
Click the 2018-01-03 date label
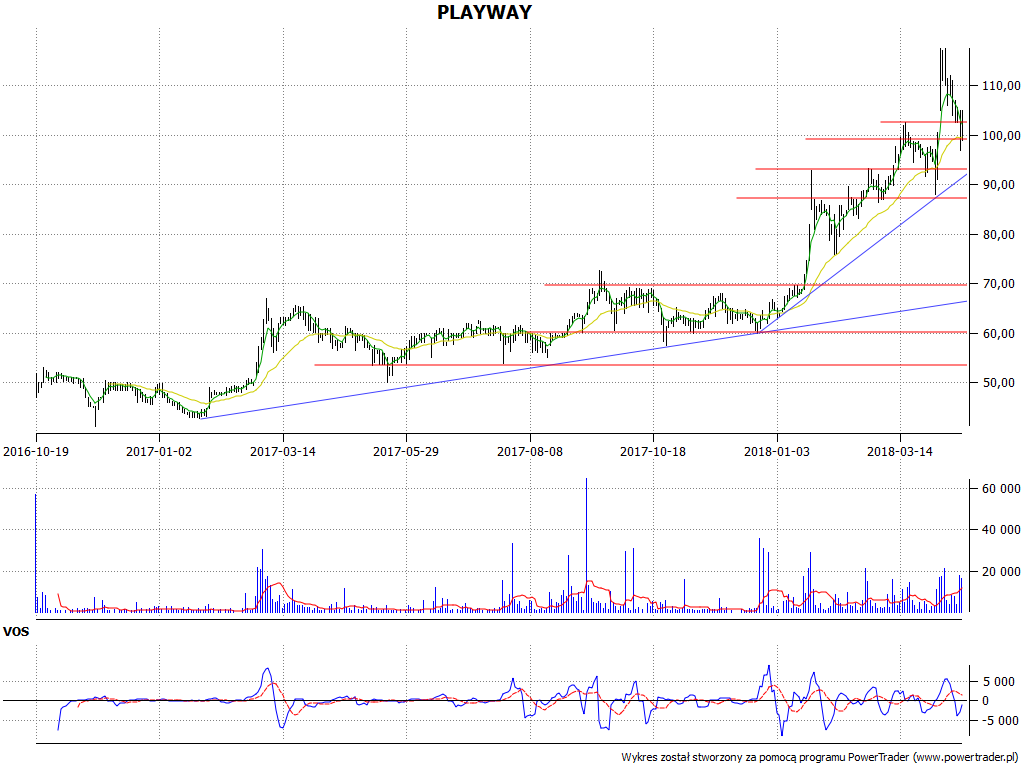[x=776, y=451]
